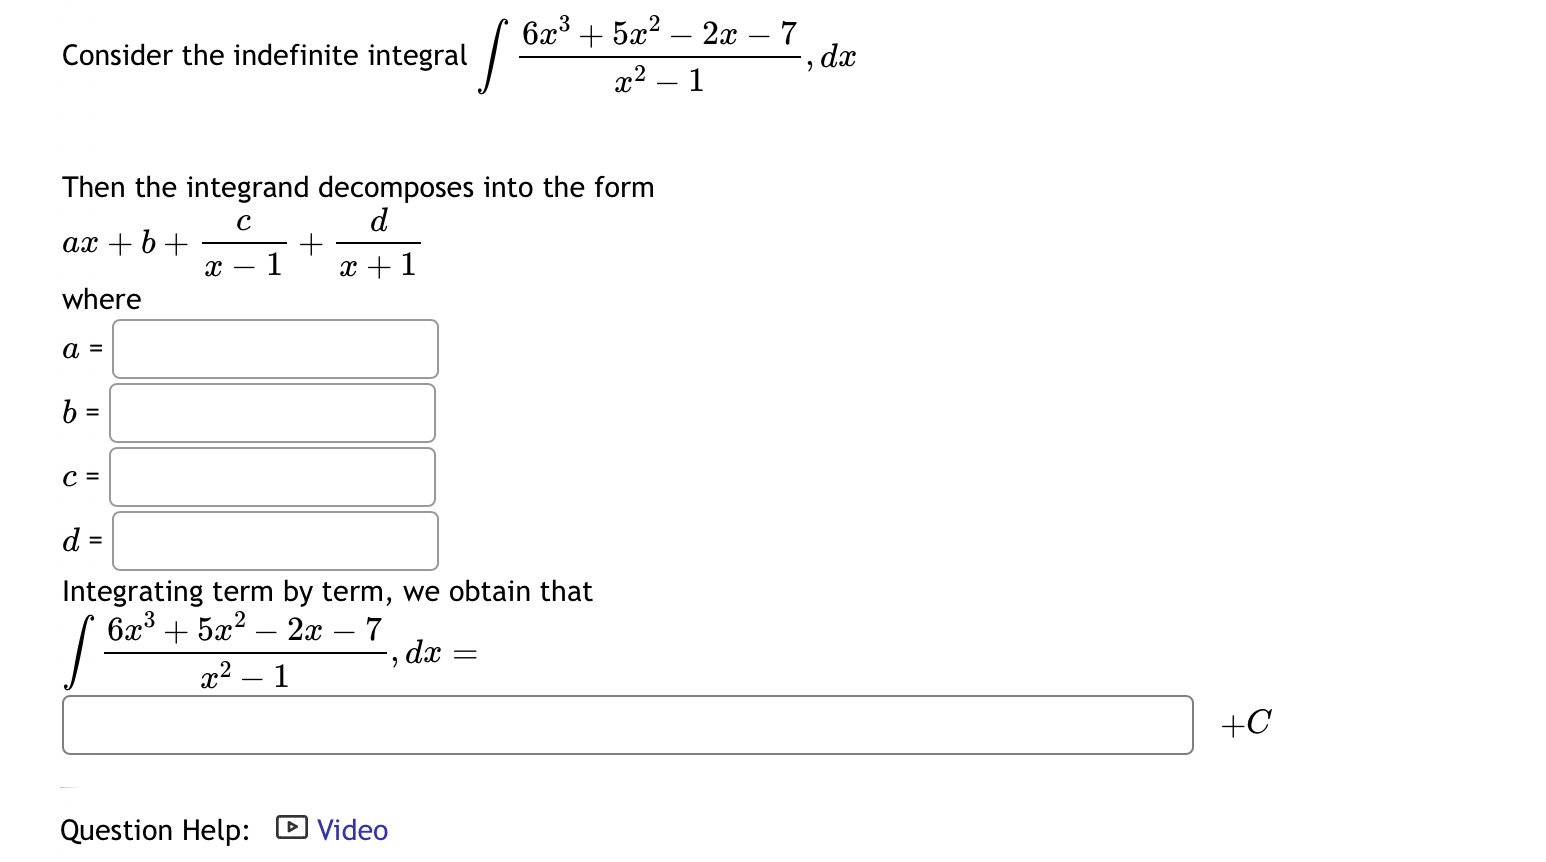Click the final answer field before +C

627,723
